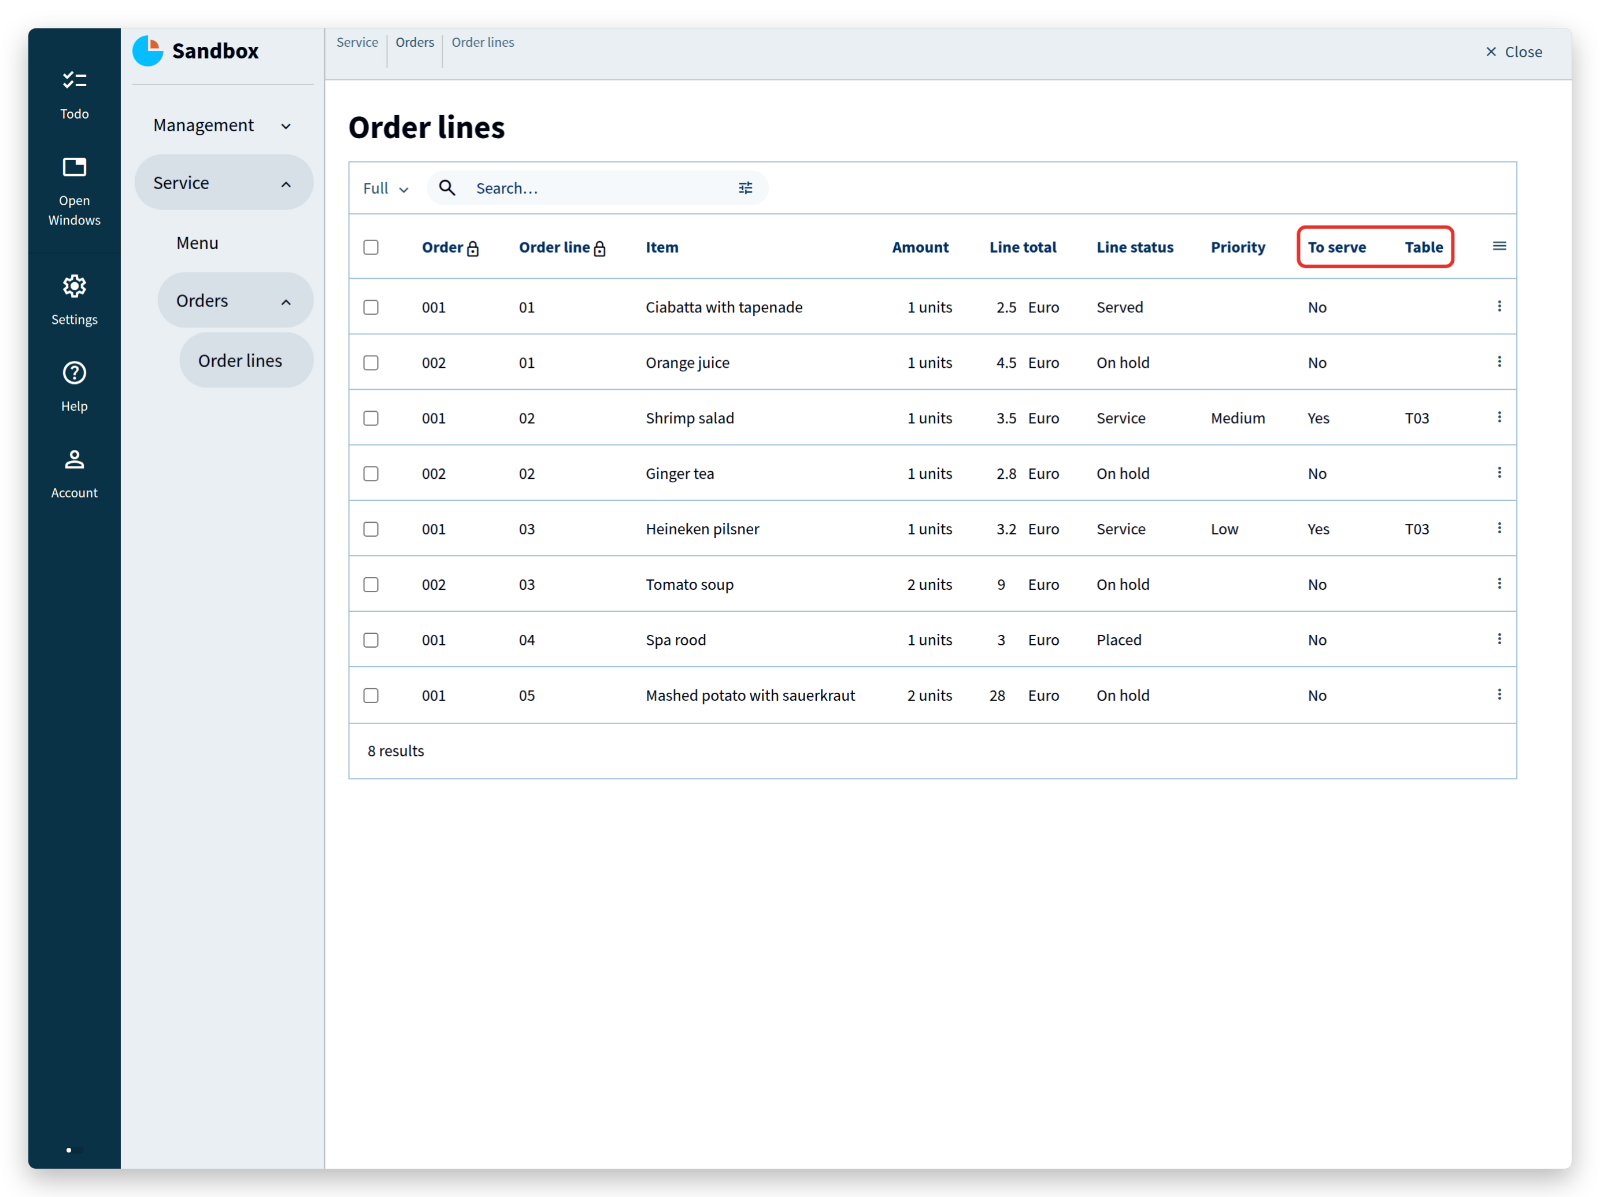Check the Orange juice row

click(371, 363)
